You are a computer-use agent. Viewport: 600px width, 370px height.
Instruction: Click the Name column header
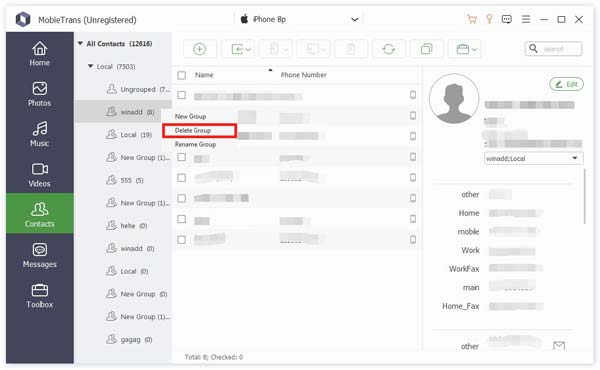(x=204, y=75)
